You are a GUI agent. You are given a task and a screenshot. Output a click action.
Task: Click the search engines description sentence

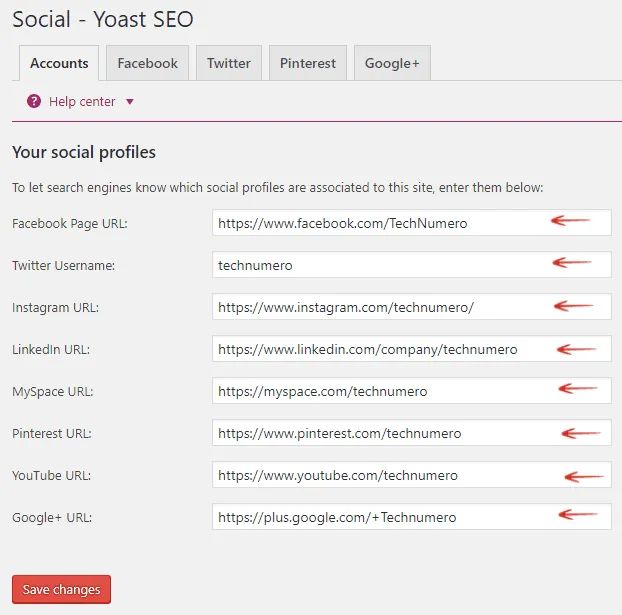tap(277, 187)
